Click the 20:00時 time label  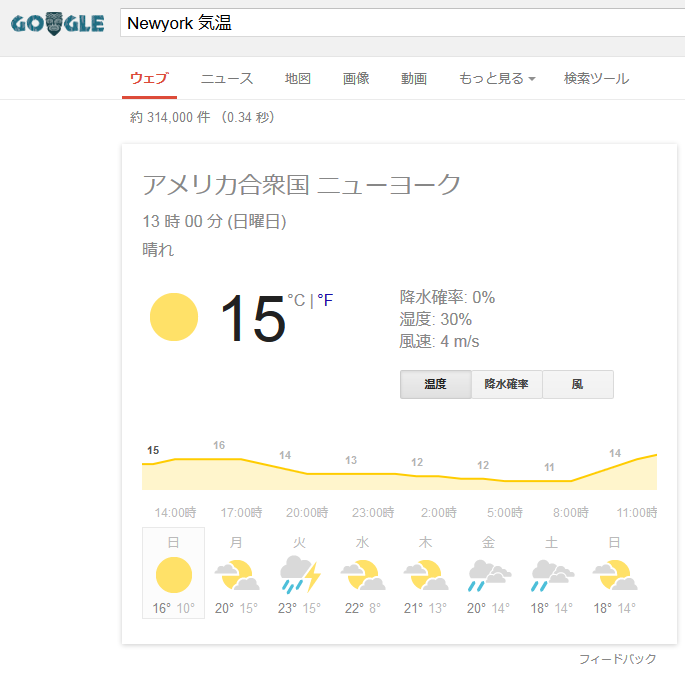click(x=307, y=512)
